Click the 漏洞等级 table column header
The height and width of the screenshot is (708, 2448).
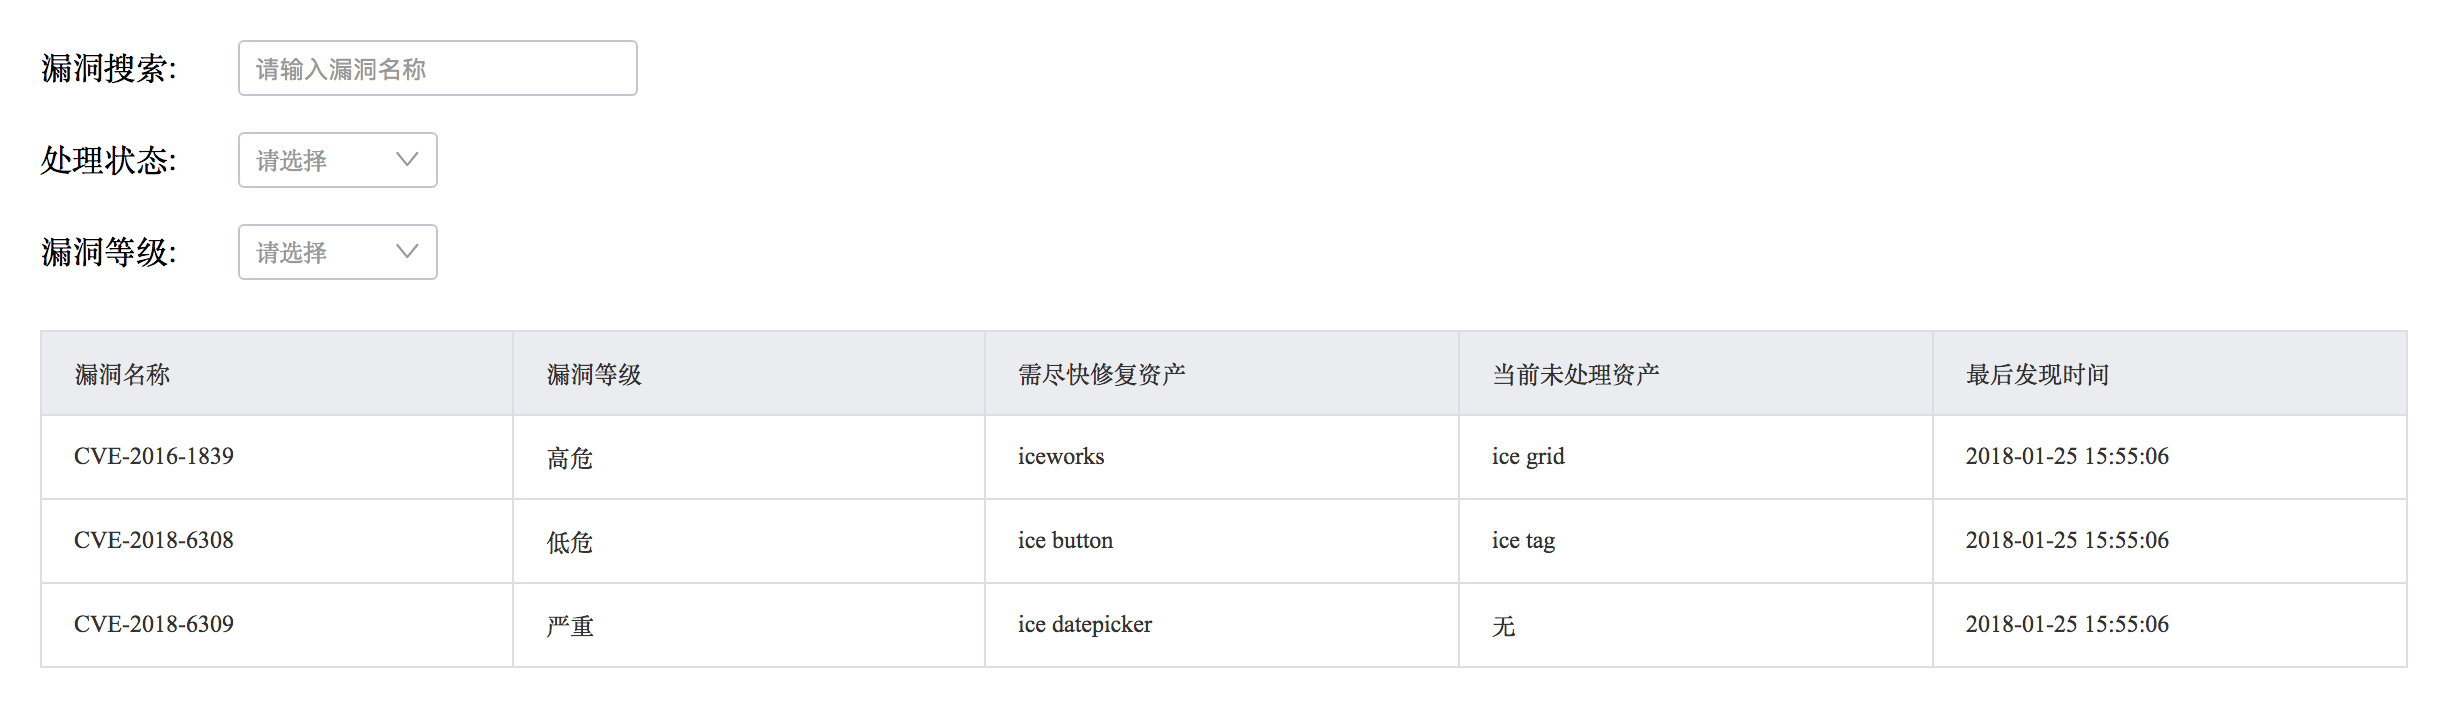coord(594,375)
